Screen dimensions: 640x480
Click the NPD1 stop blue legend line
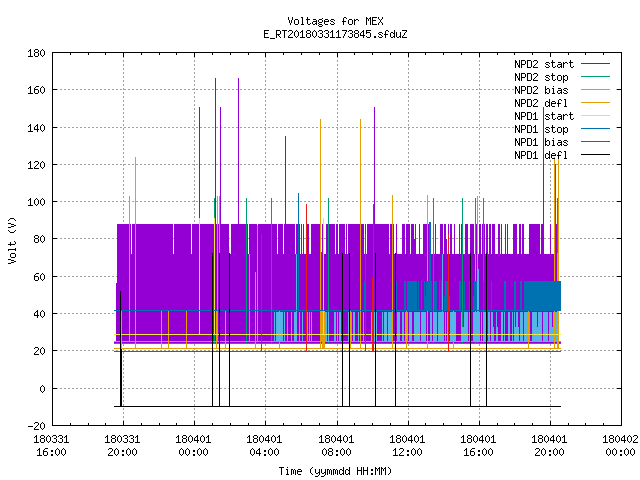click(x=595, y=129)
